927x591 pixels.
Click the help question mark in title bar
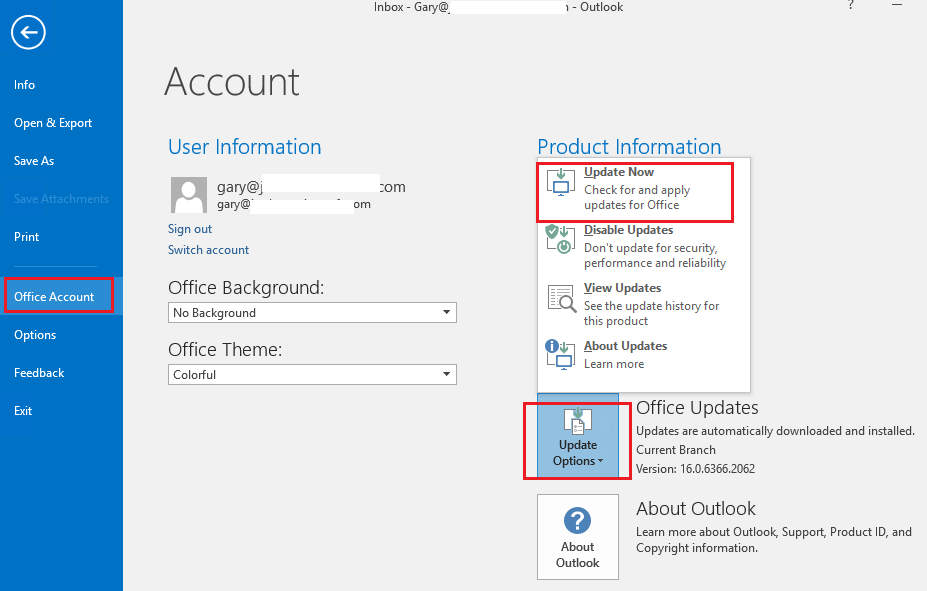[x=850, y=5]
